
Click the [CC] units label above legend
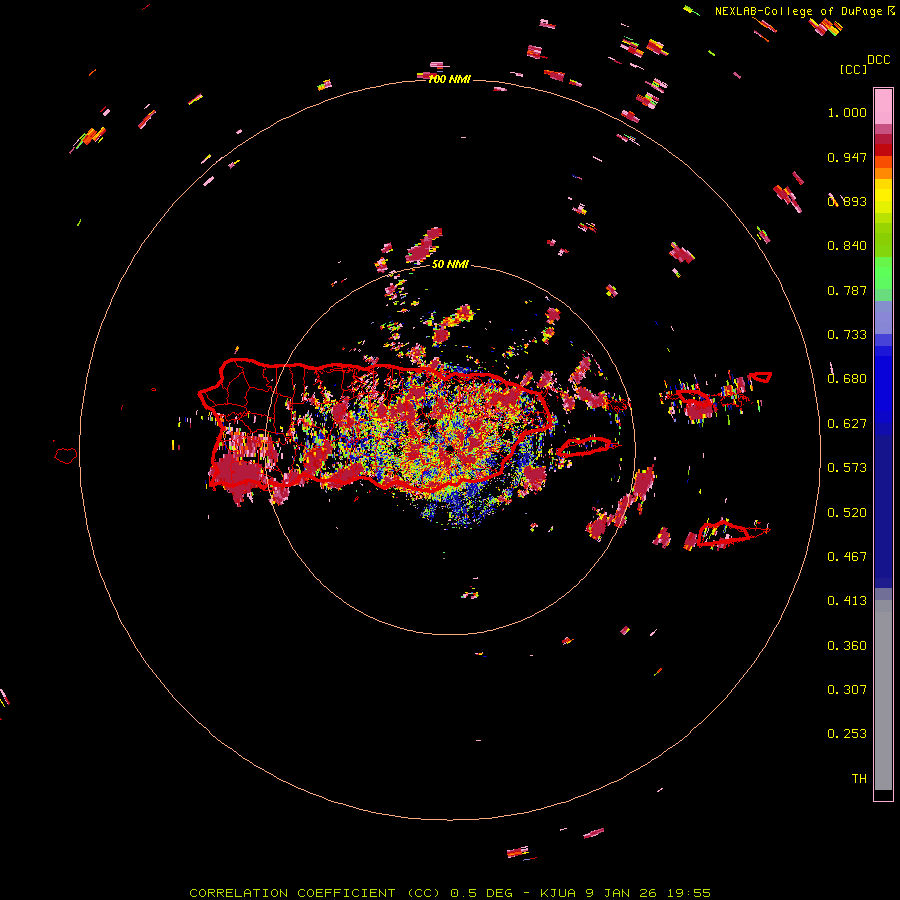click(x=853, y=69)
